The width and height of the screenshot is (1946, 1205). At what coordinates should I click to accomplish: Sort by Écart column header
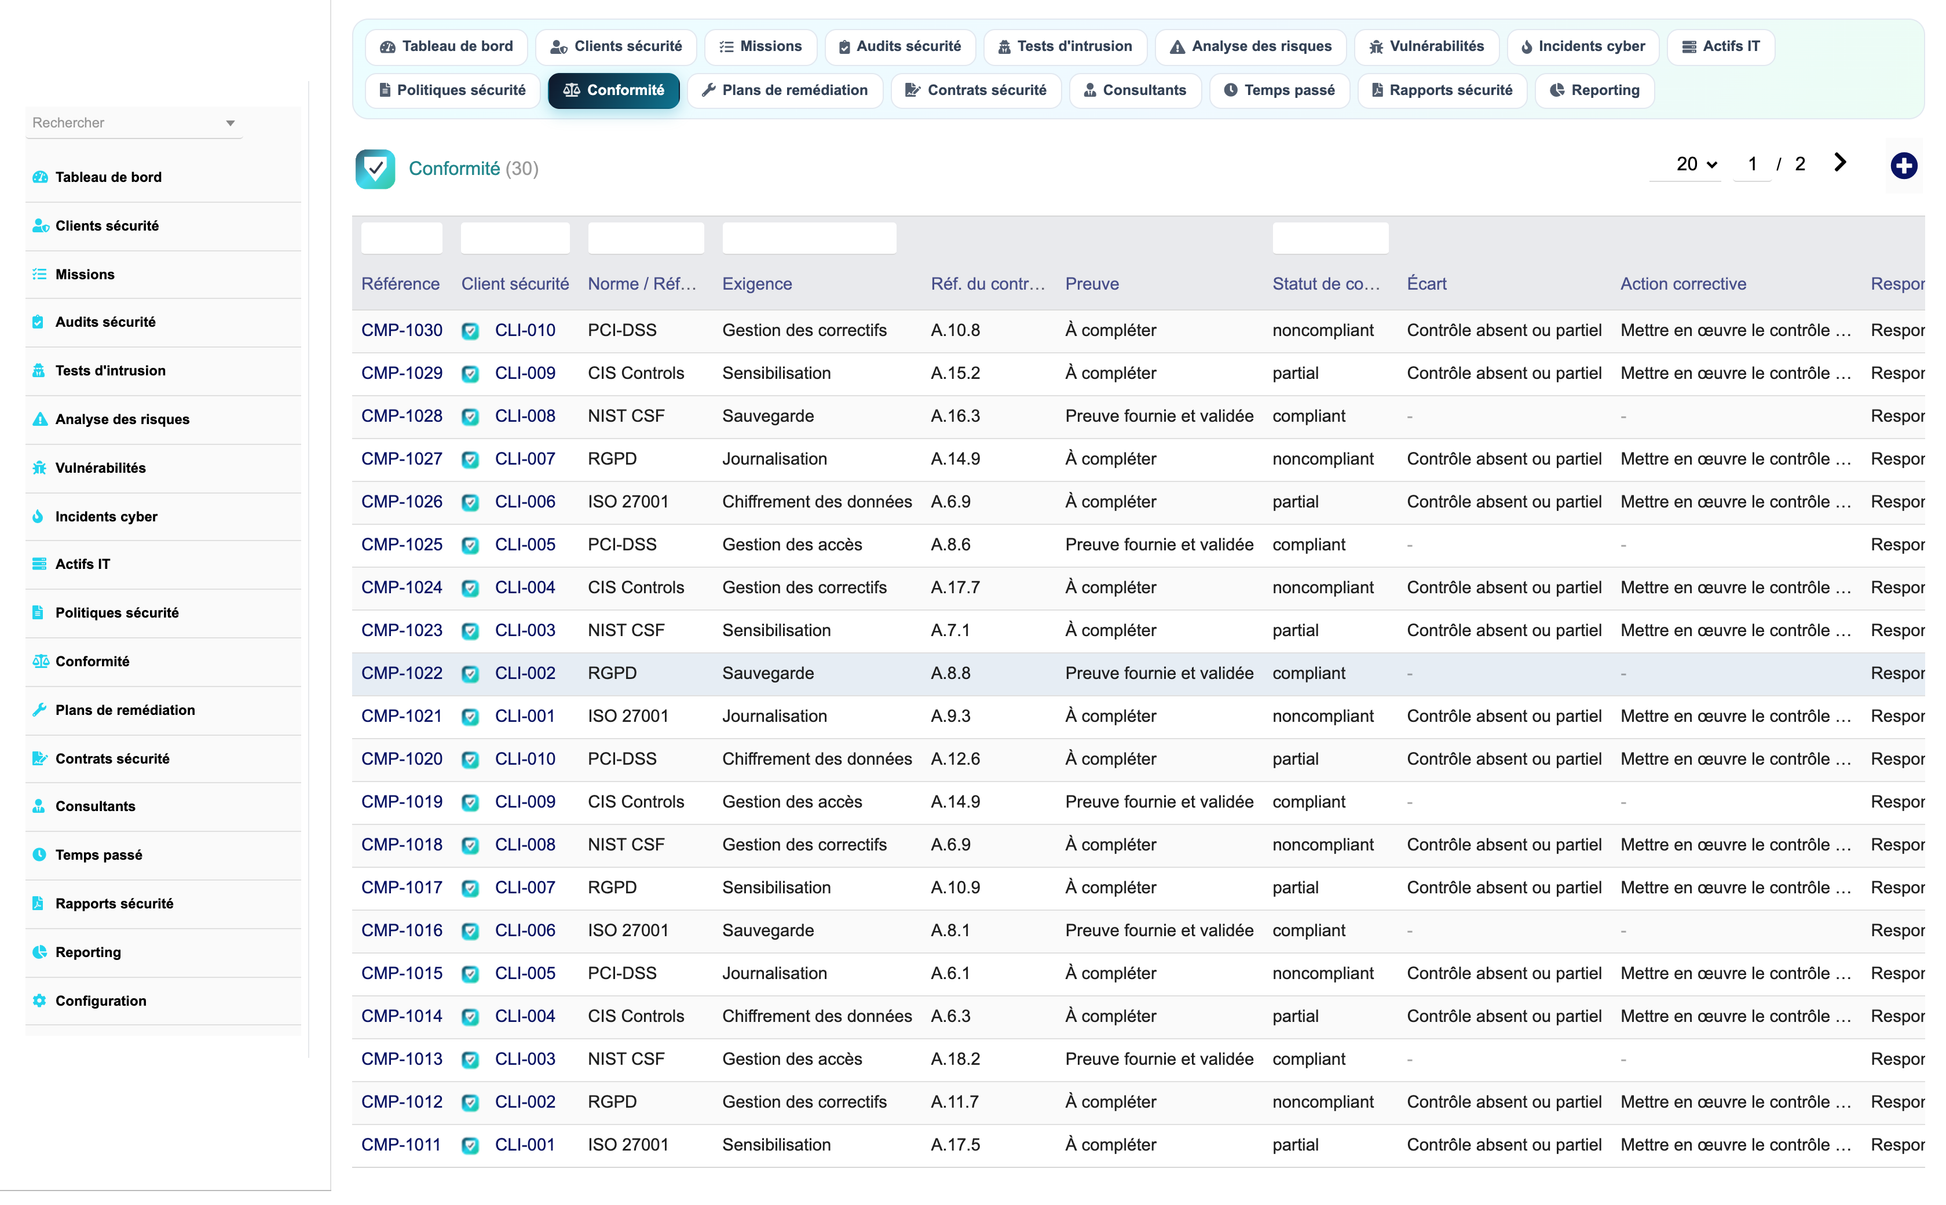coord(1426,284)
